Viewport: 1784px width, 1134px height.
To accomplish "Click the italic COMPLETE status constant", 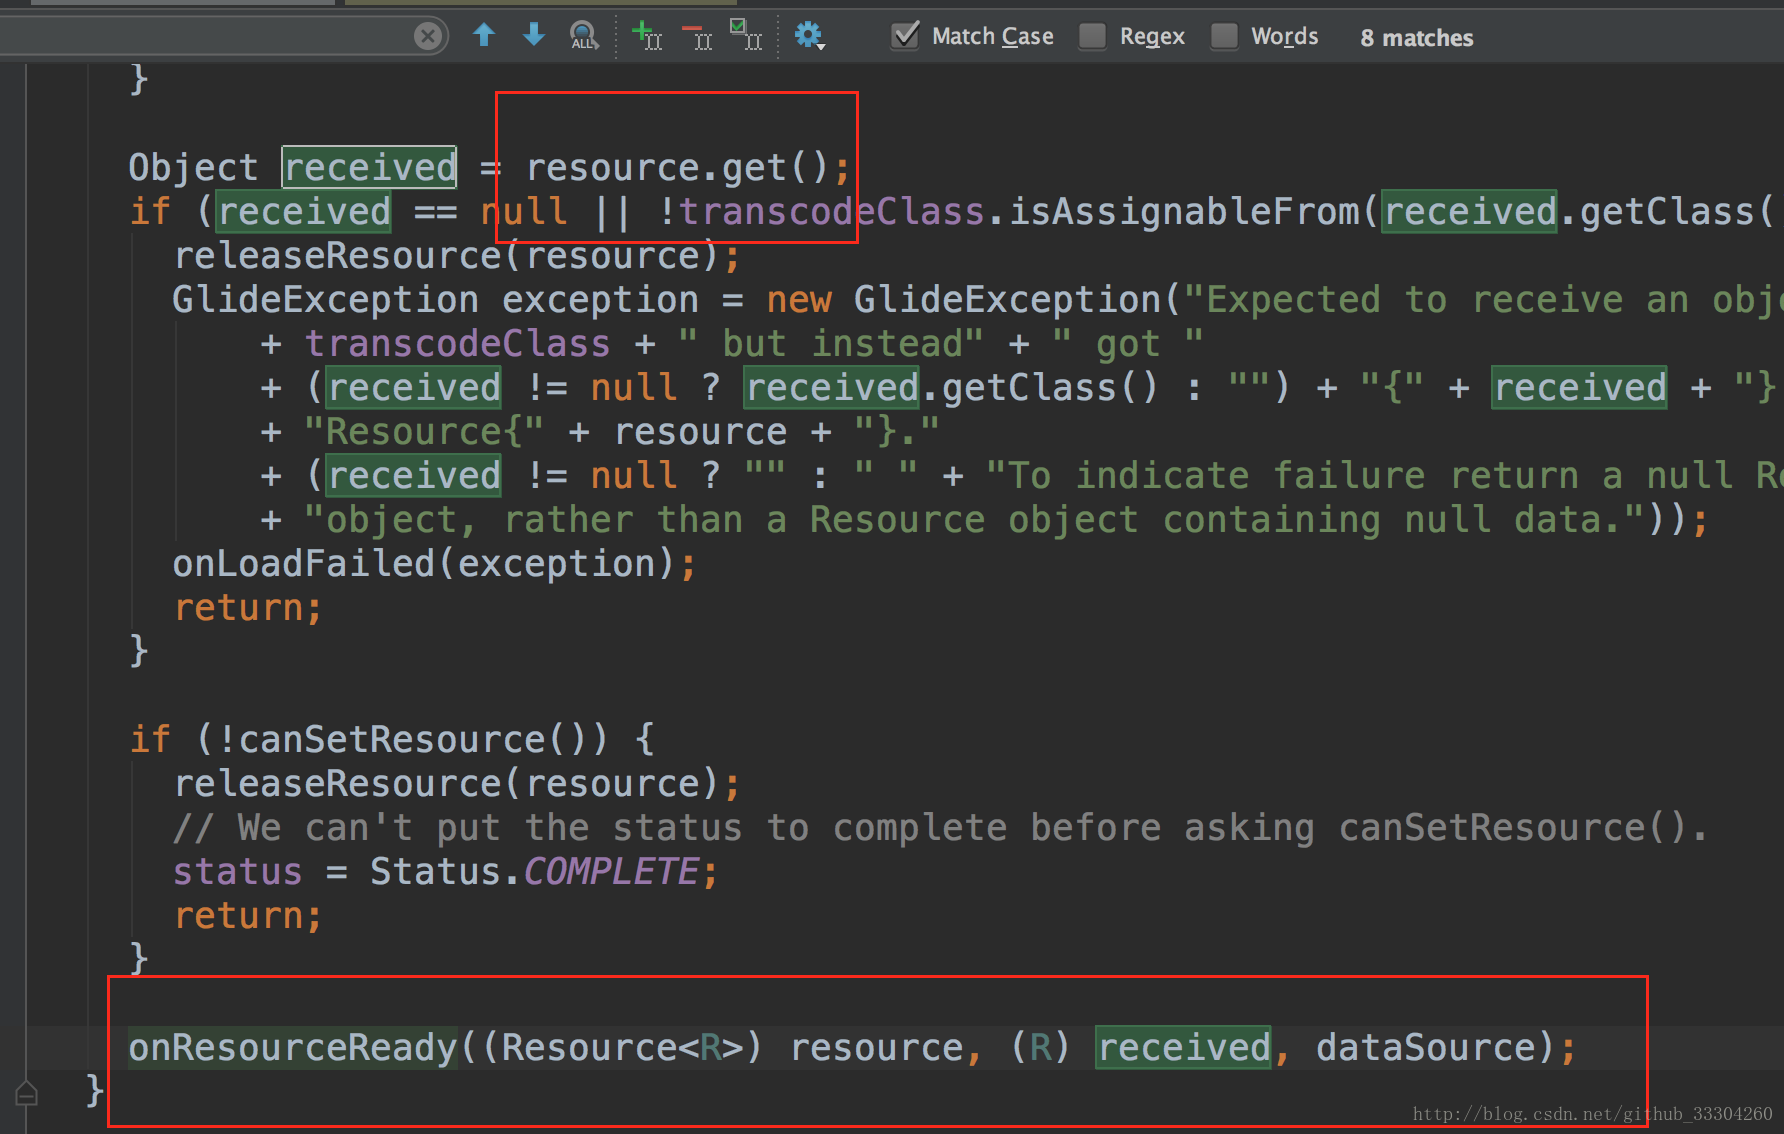I will tap(611, 871).
